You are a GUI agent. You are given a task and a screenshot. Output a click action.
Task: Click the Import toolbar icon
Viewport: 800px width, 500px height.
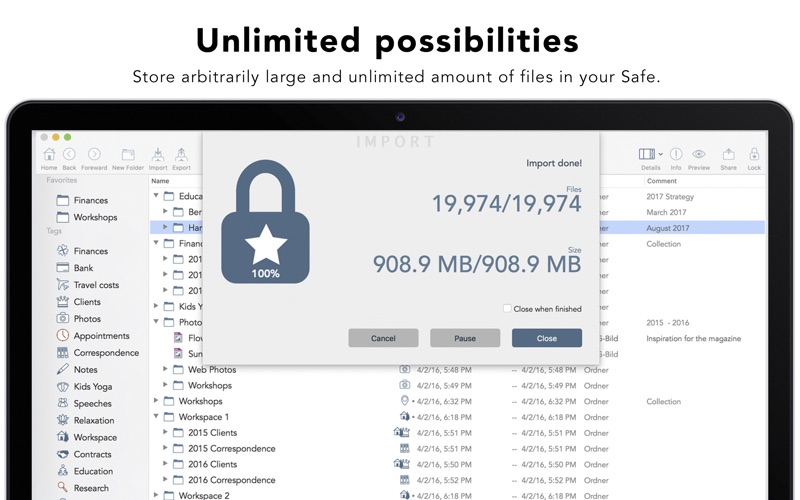tap(158, 155)
